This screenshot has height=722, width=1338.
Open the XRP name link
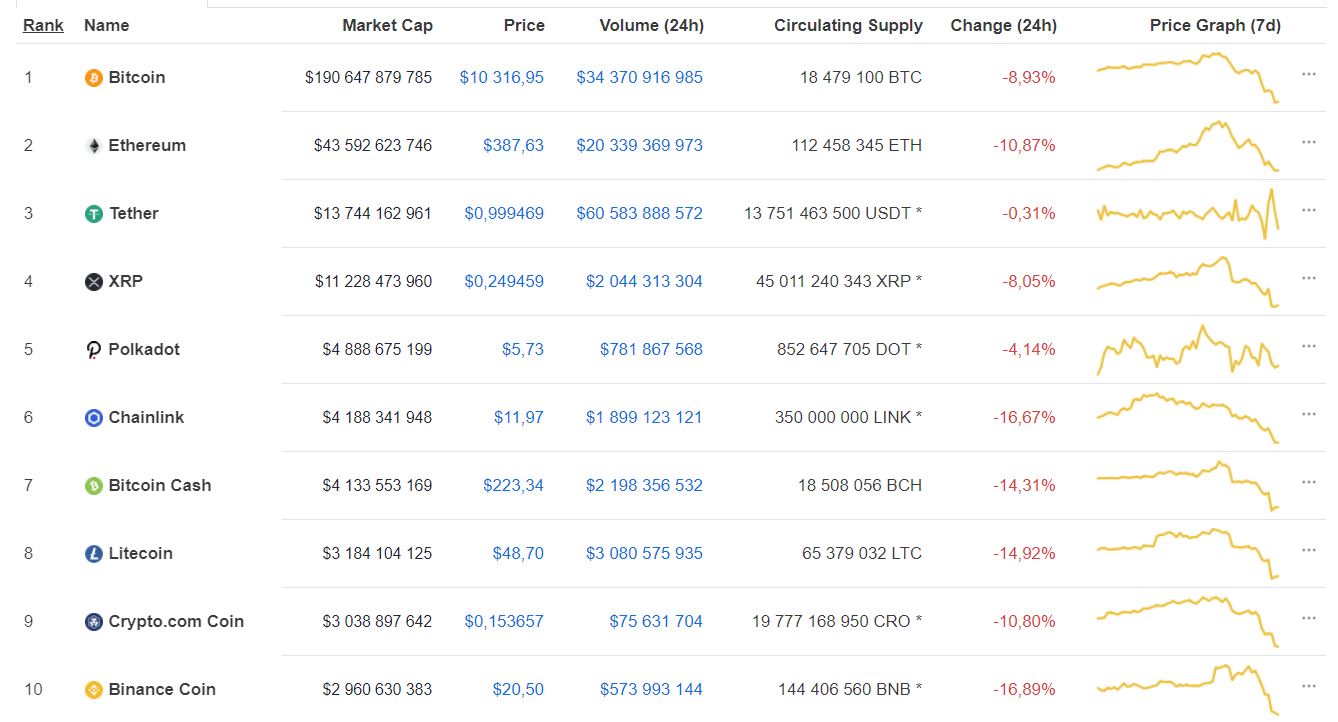point(126,281)
